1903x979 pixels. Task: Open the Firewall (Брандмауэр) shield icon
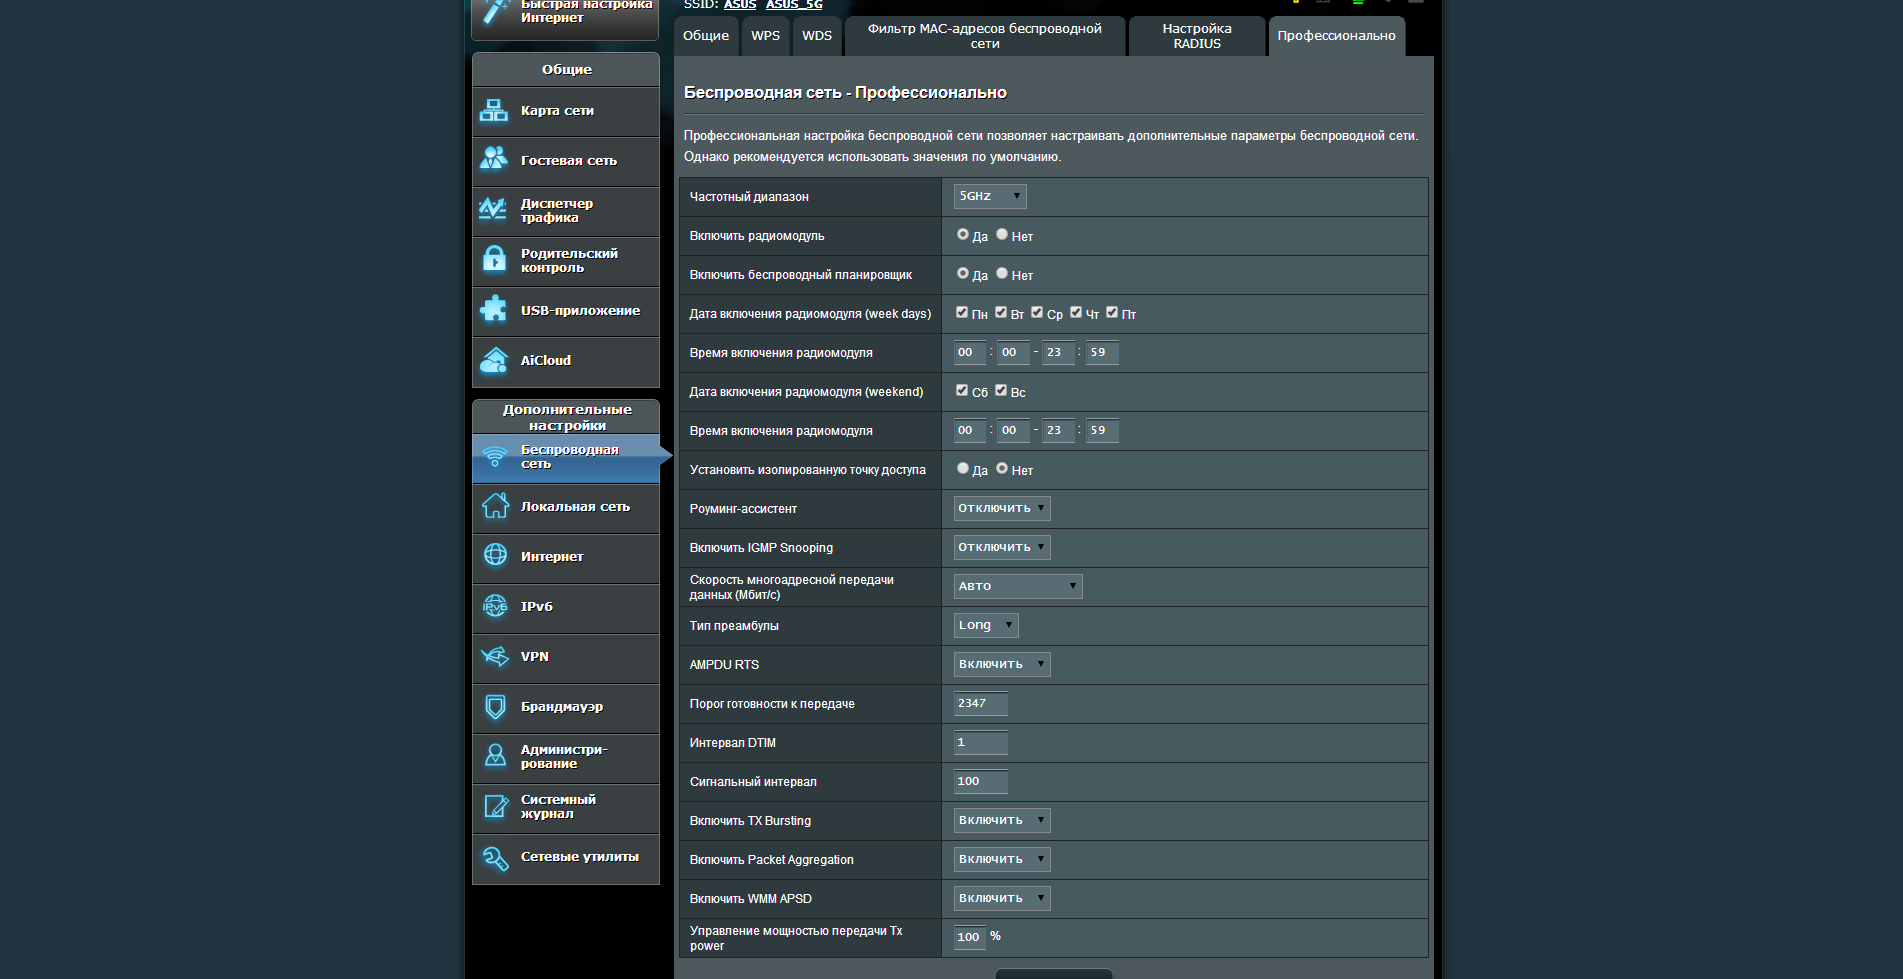pos(495,706)
